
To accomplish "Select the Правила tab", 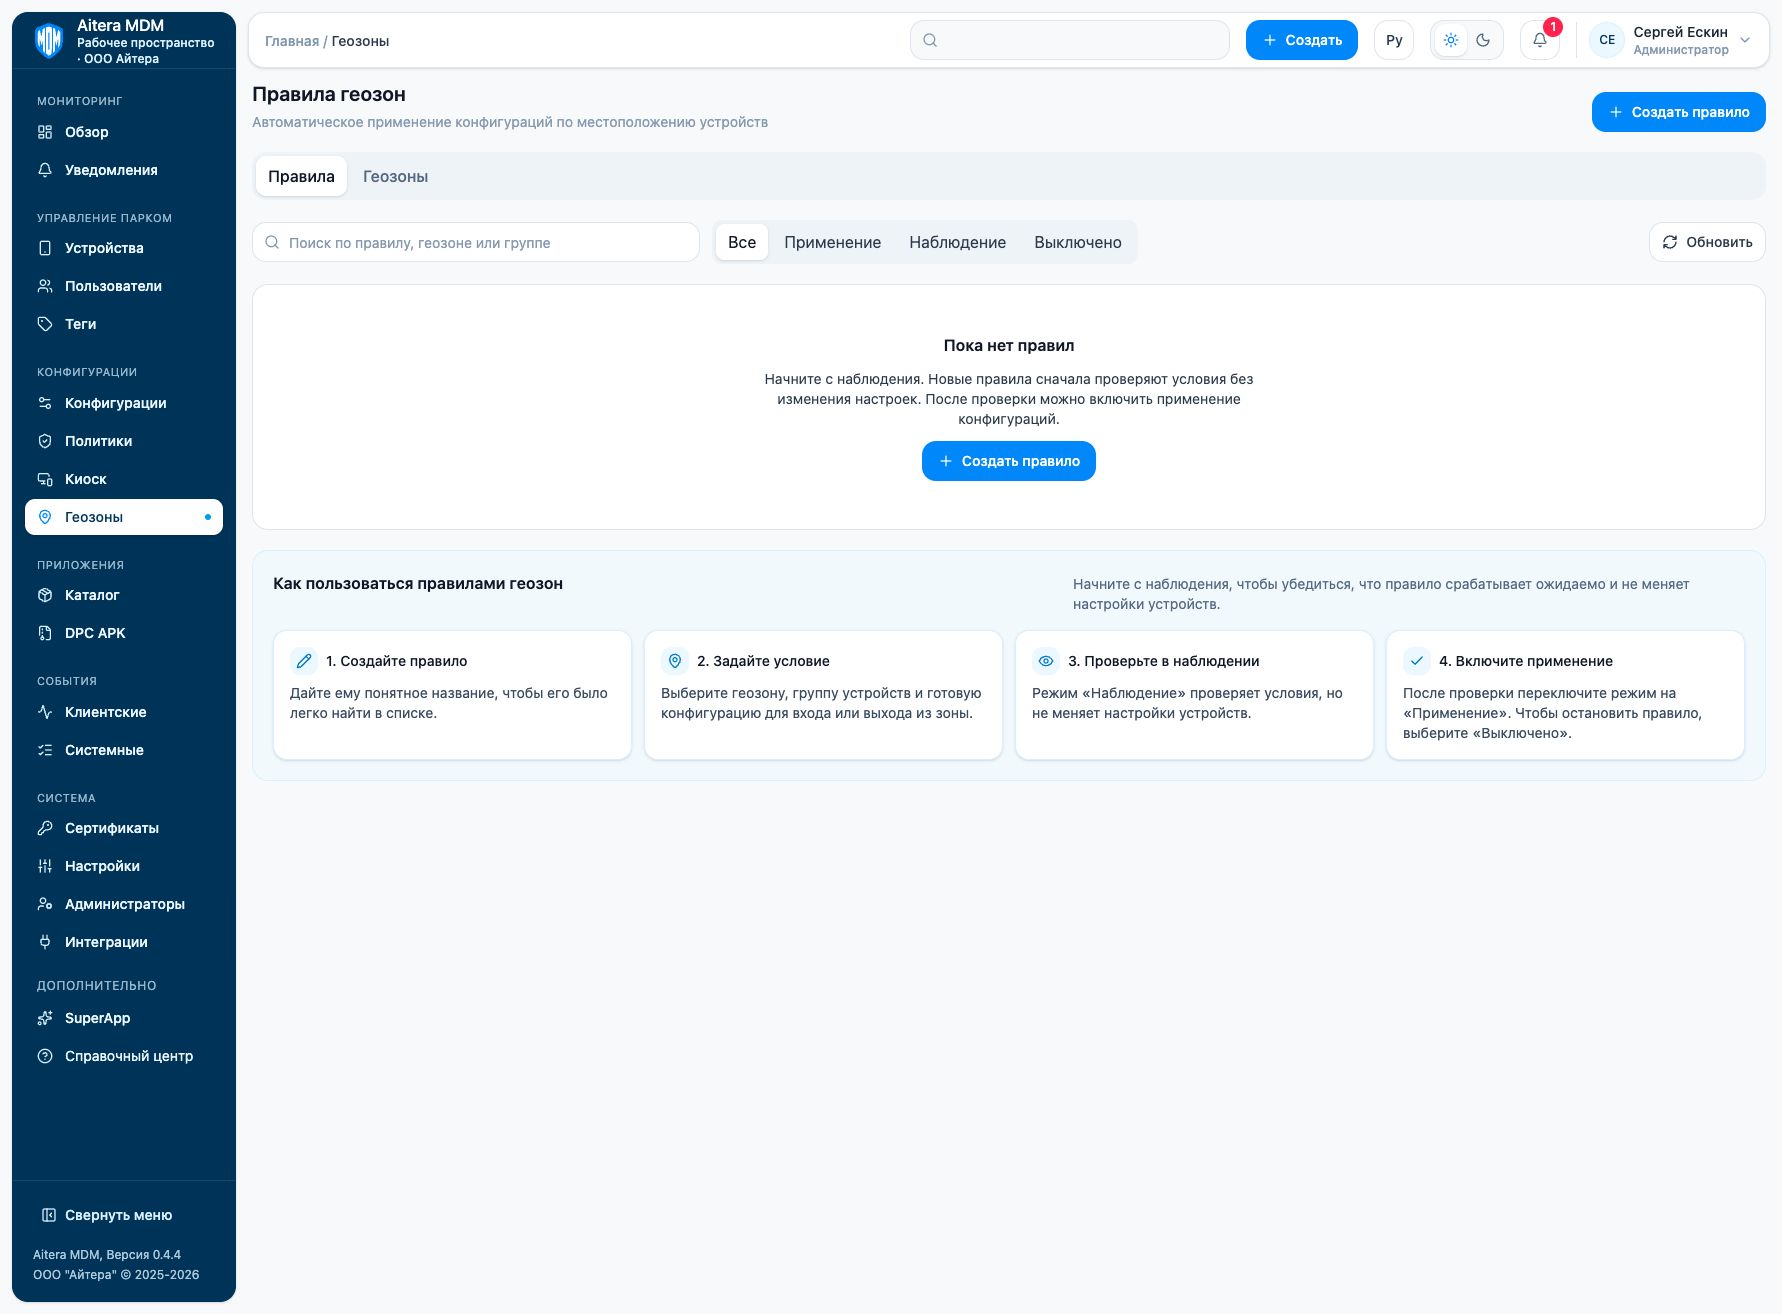I will click(301, 176).
